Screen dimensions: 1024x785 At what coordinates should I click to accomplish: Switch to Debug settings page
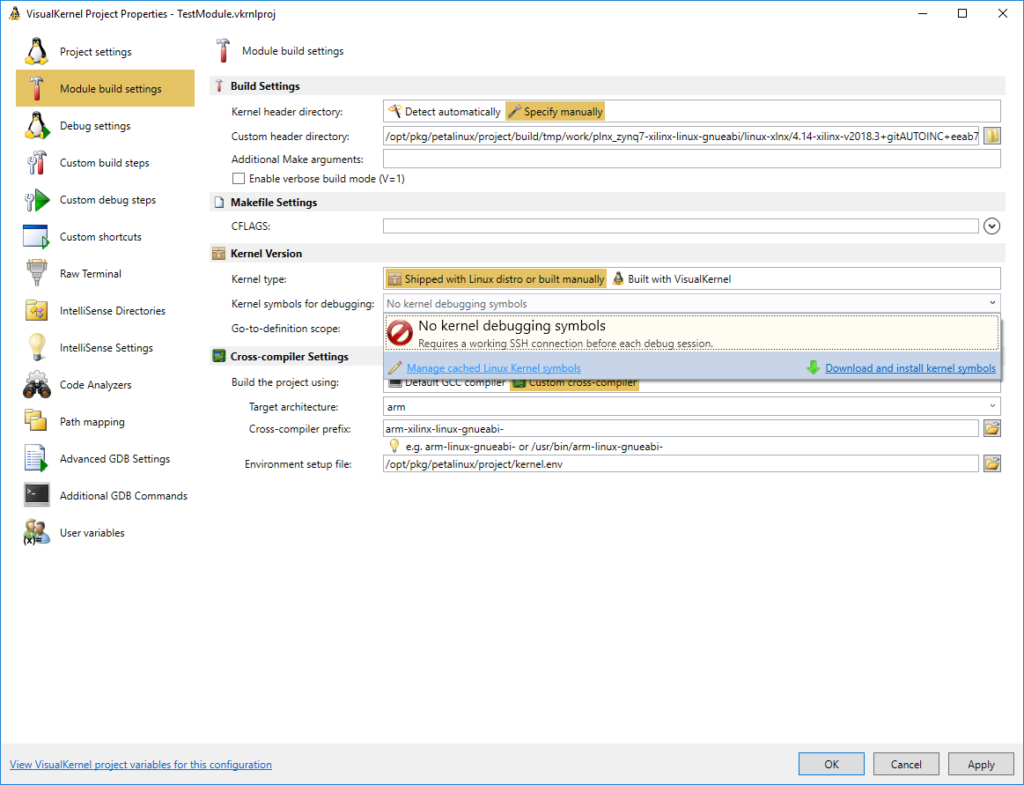[95, 126]
